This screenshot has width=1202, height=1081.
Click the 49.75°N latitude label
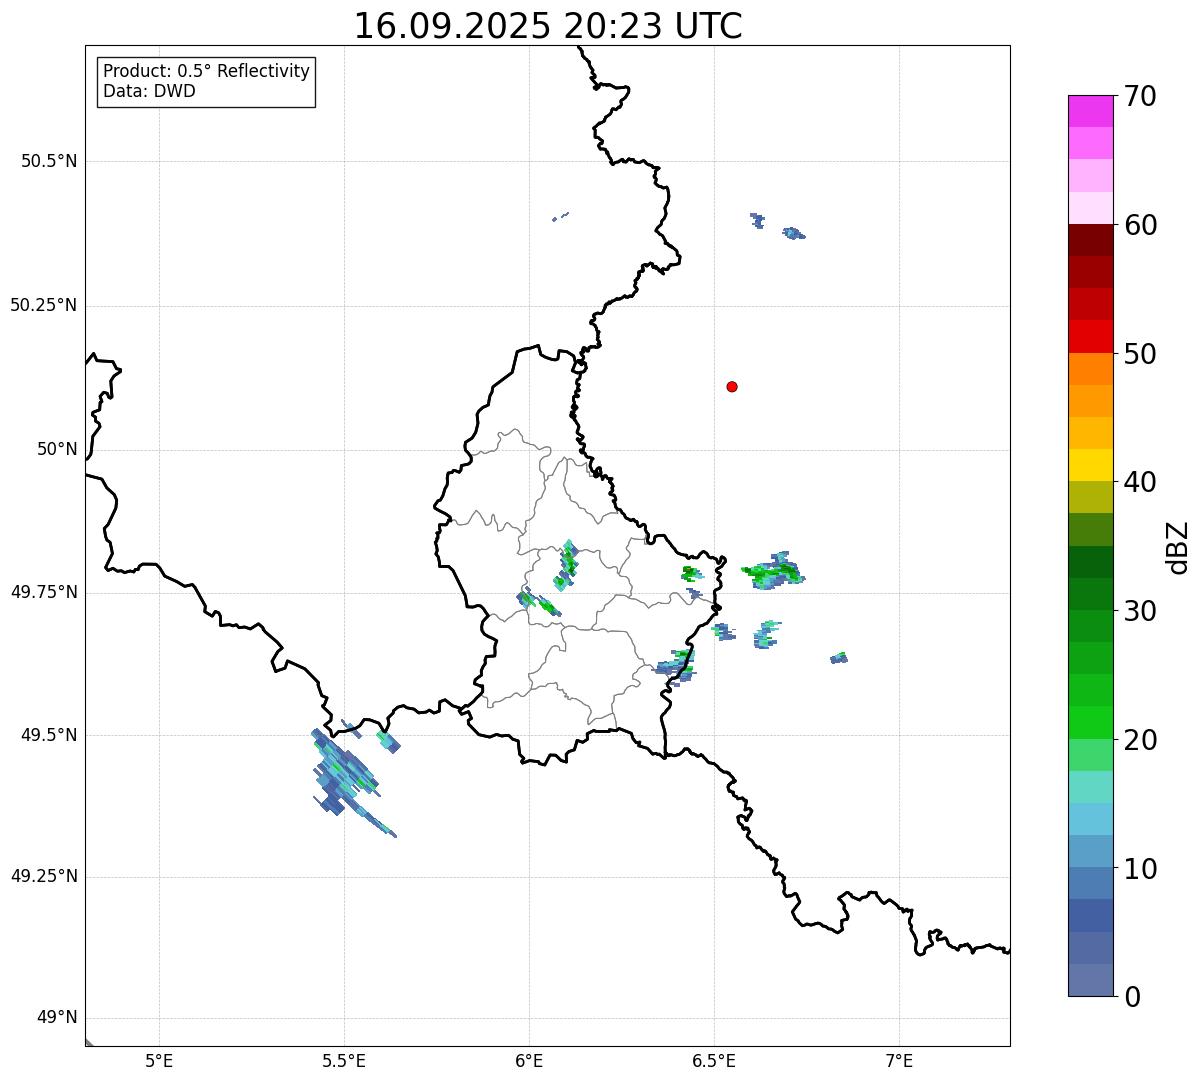tap(44, 592)
